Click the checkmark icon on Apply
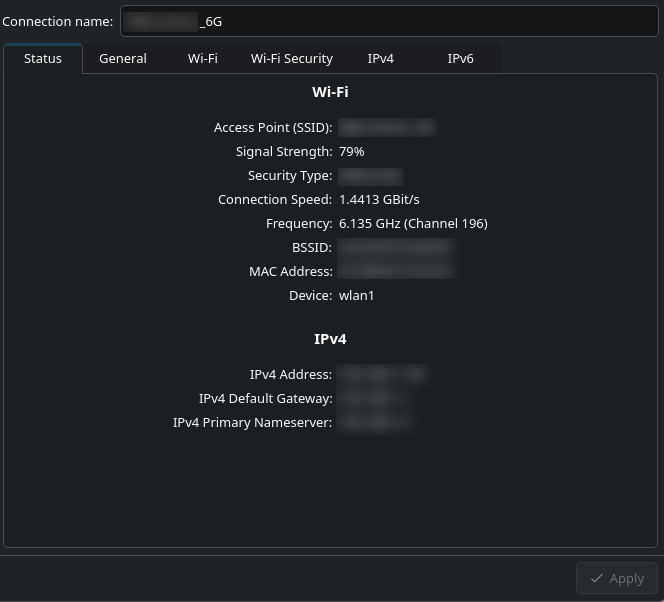The height and width of the screenshot is (602, 664). 597,578
